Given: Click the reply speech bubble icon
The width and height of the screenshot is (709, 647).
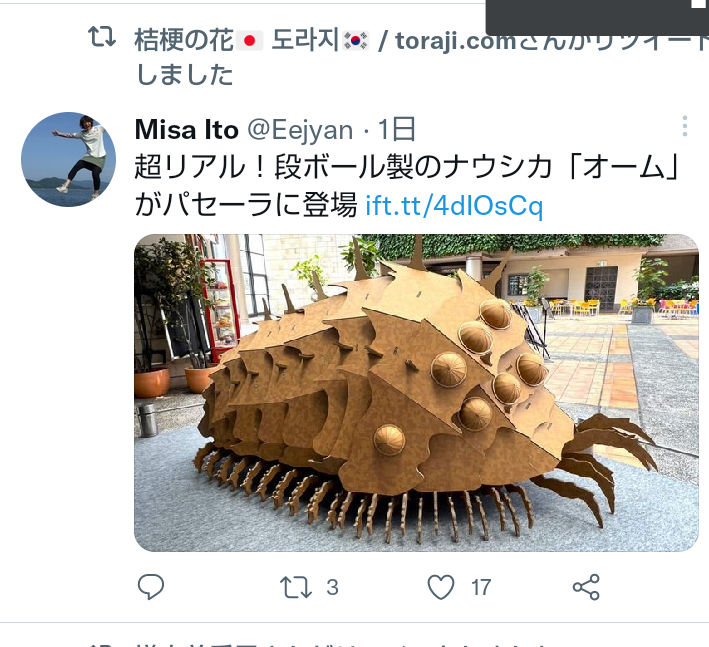Looking at the screenshot, I should [x=151, y=587].
